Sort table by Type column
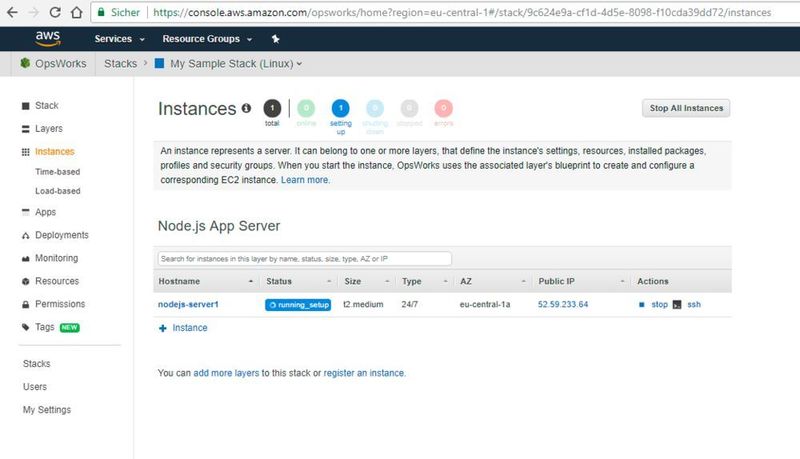800x459 pixels. click(x=424, y=281)
